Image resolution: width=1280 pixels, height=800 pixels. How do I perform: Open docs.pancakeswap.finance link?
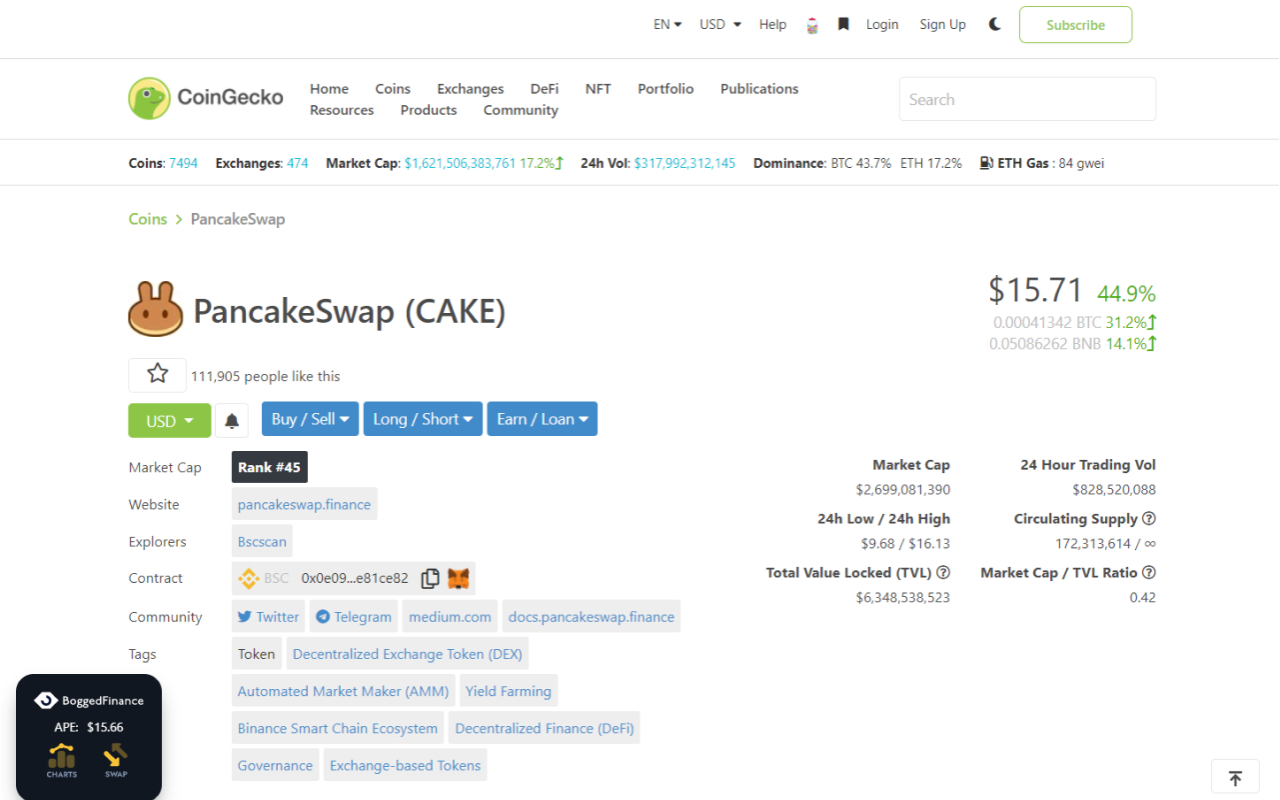point(591,616)
